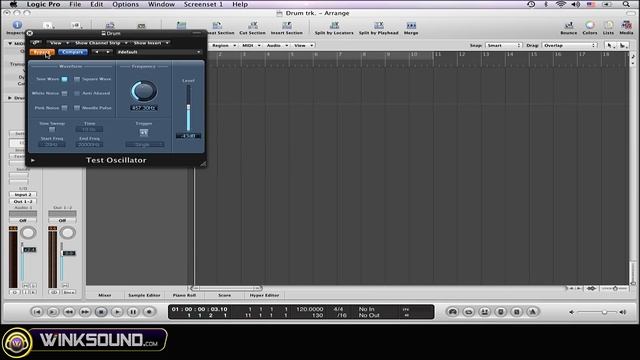
Task: Toggle the Sine Sweep checkbox
Action: [x=52, y=129]
